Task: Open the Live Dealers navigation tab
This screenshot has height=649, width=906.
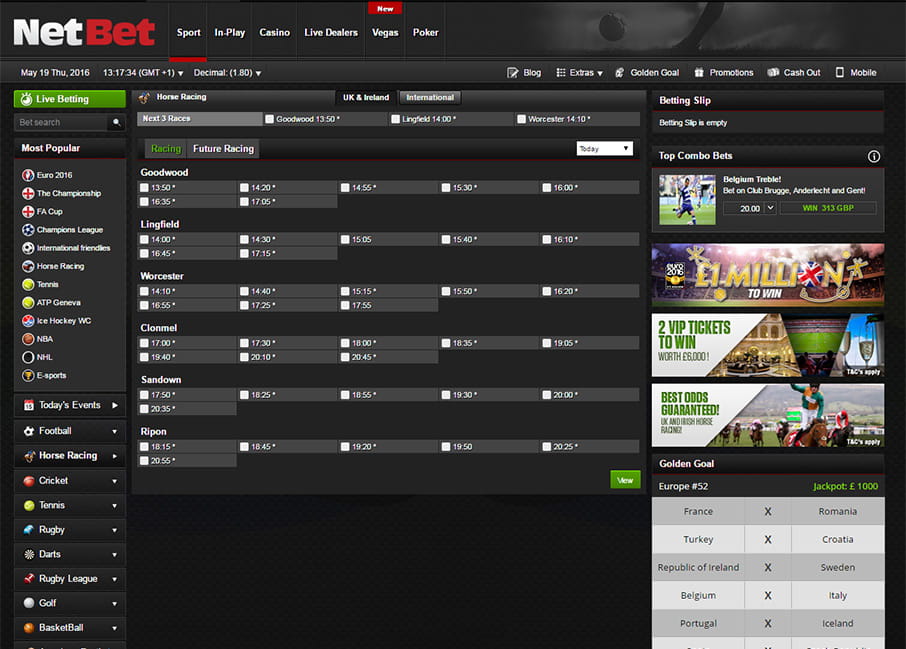Action: point(331,32)
